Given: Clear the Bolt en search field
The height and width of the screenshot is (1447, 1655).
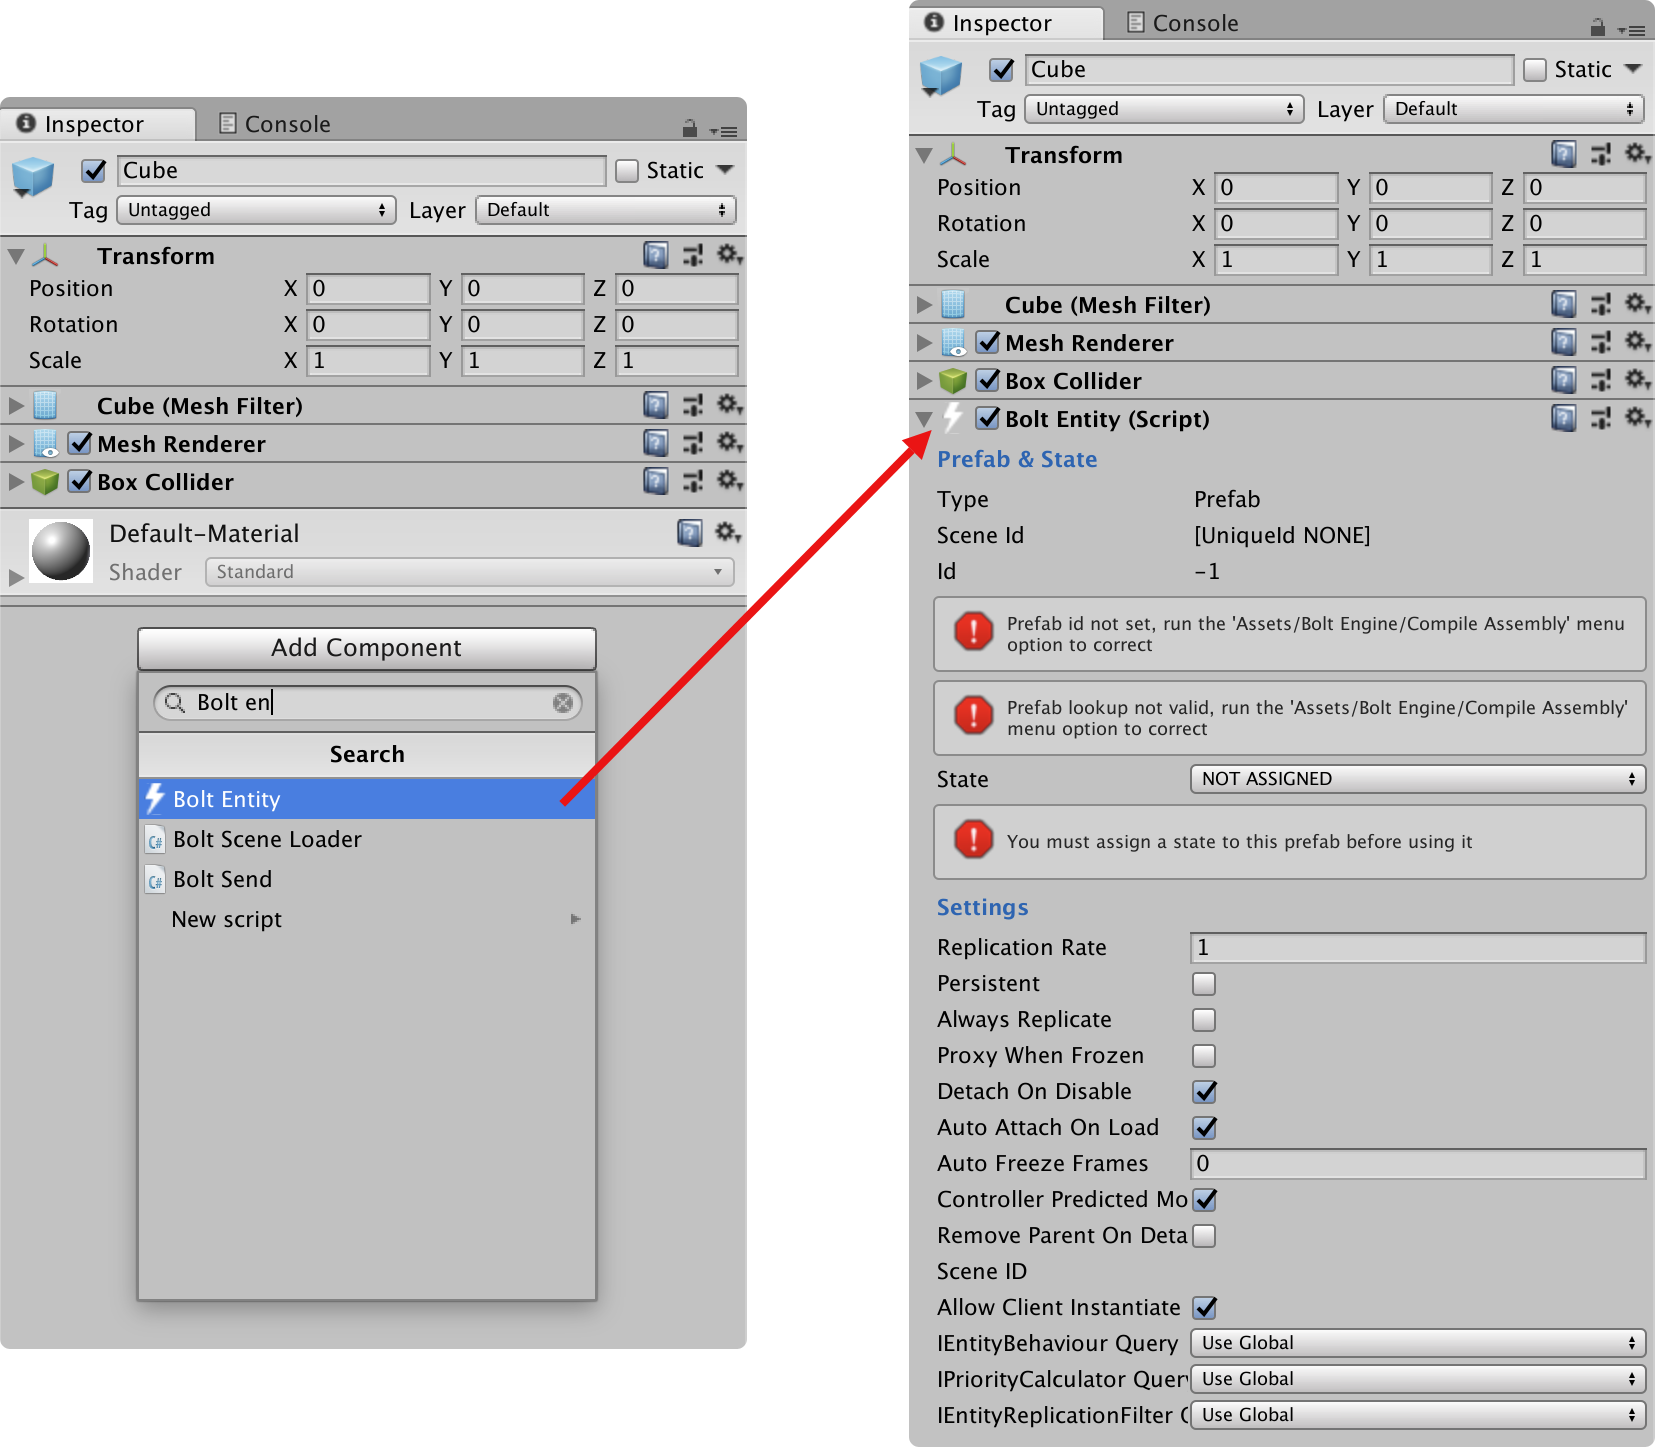Looking at the screenshot, I should 563,703.
